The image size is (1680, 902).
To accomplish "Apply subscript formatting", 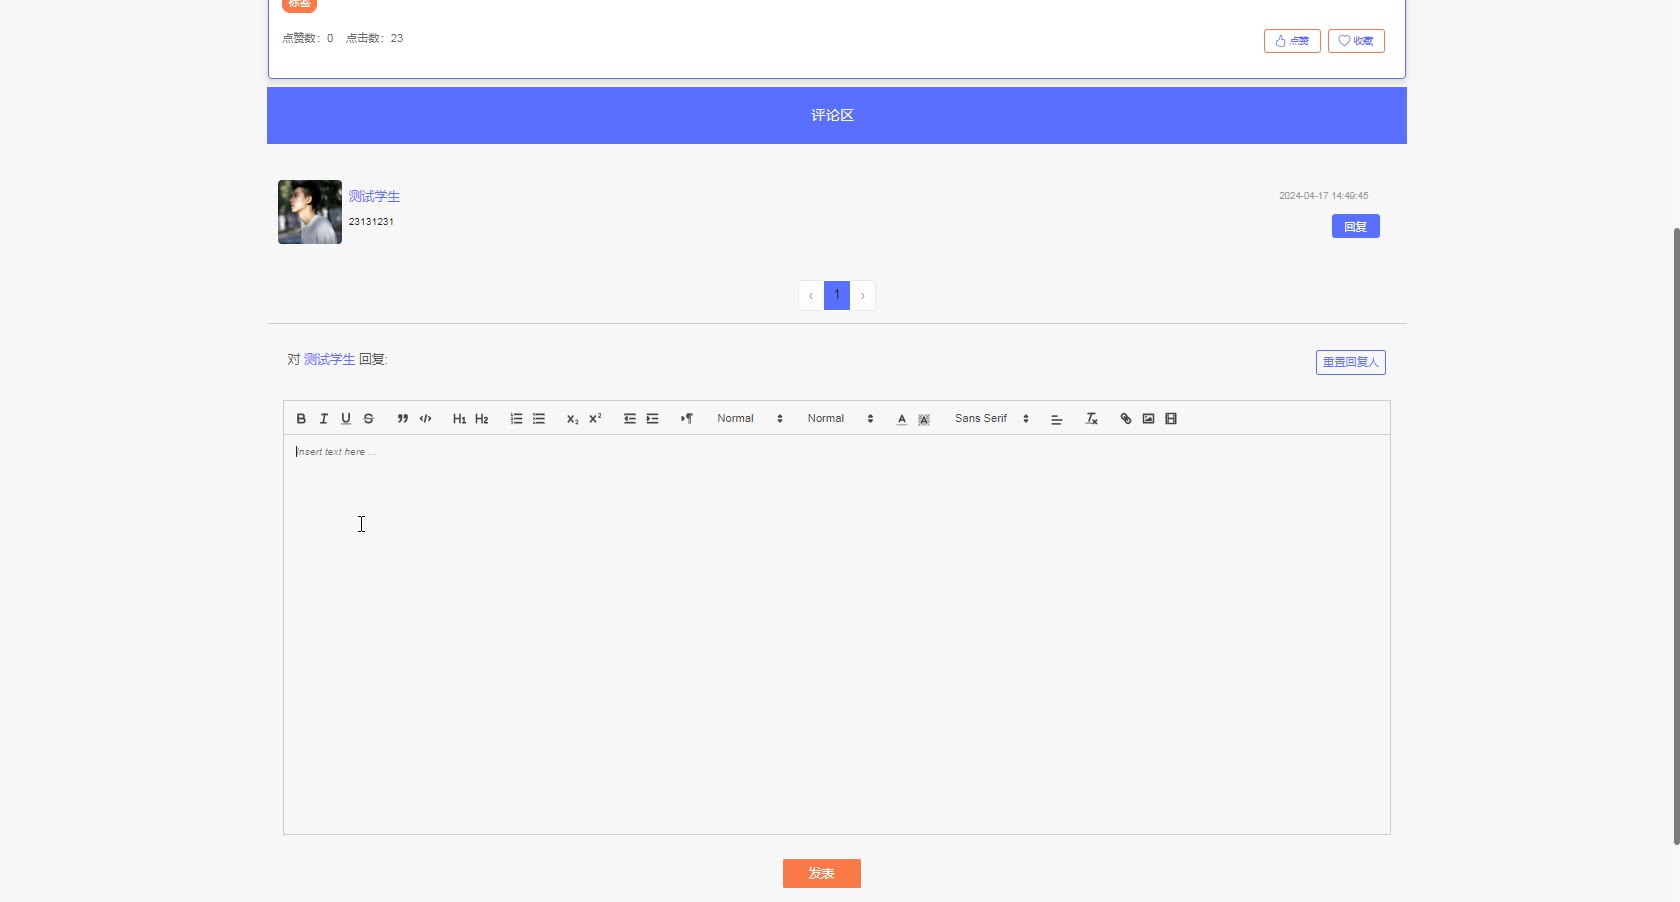I will pos(573,419).
